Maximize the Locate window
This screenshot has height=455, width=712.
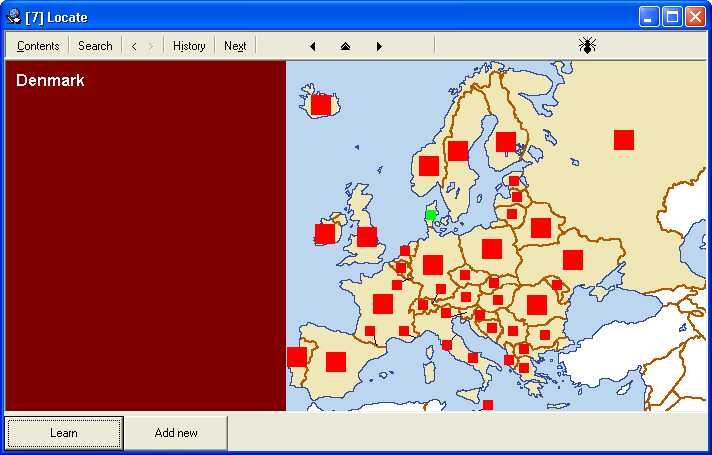(x=672, y=17)
